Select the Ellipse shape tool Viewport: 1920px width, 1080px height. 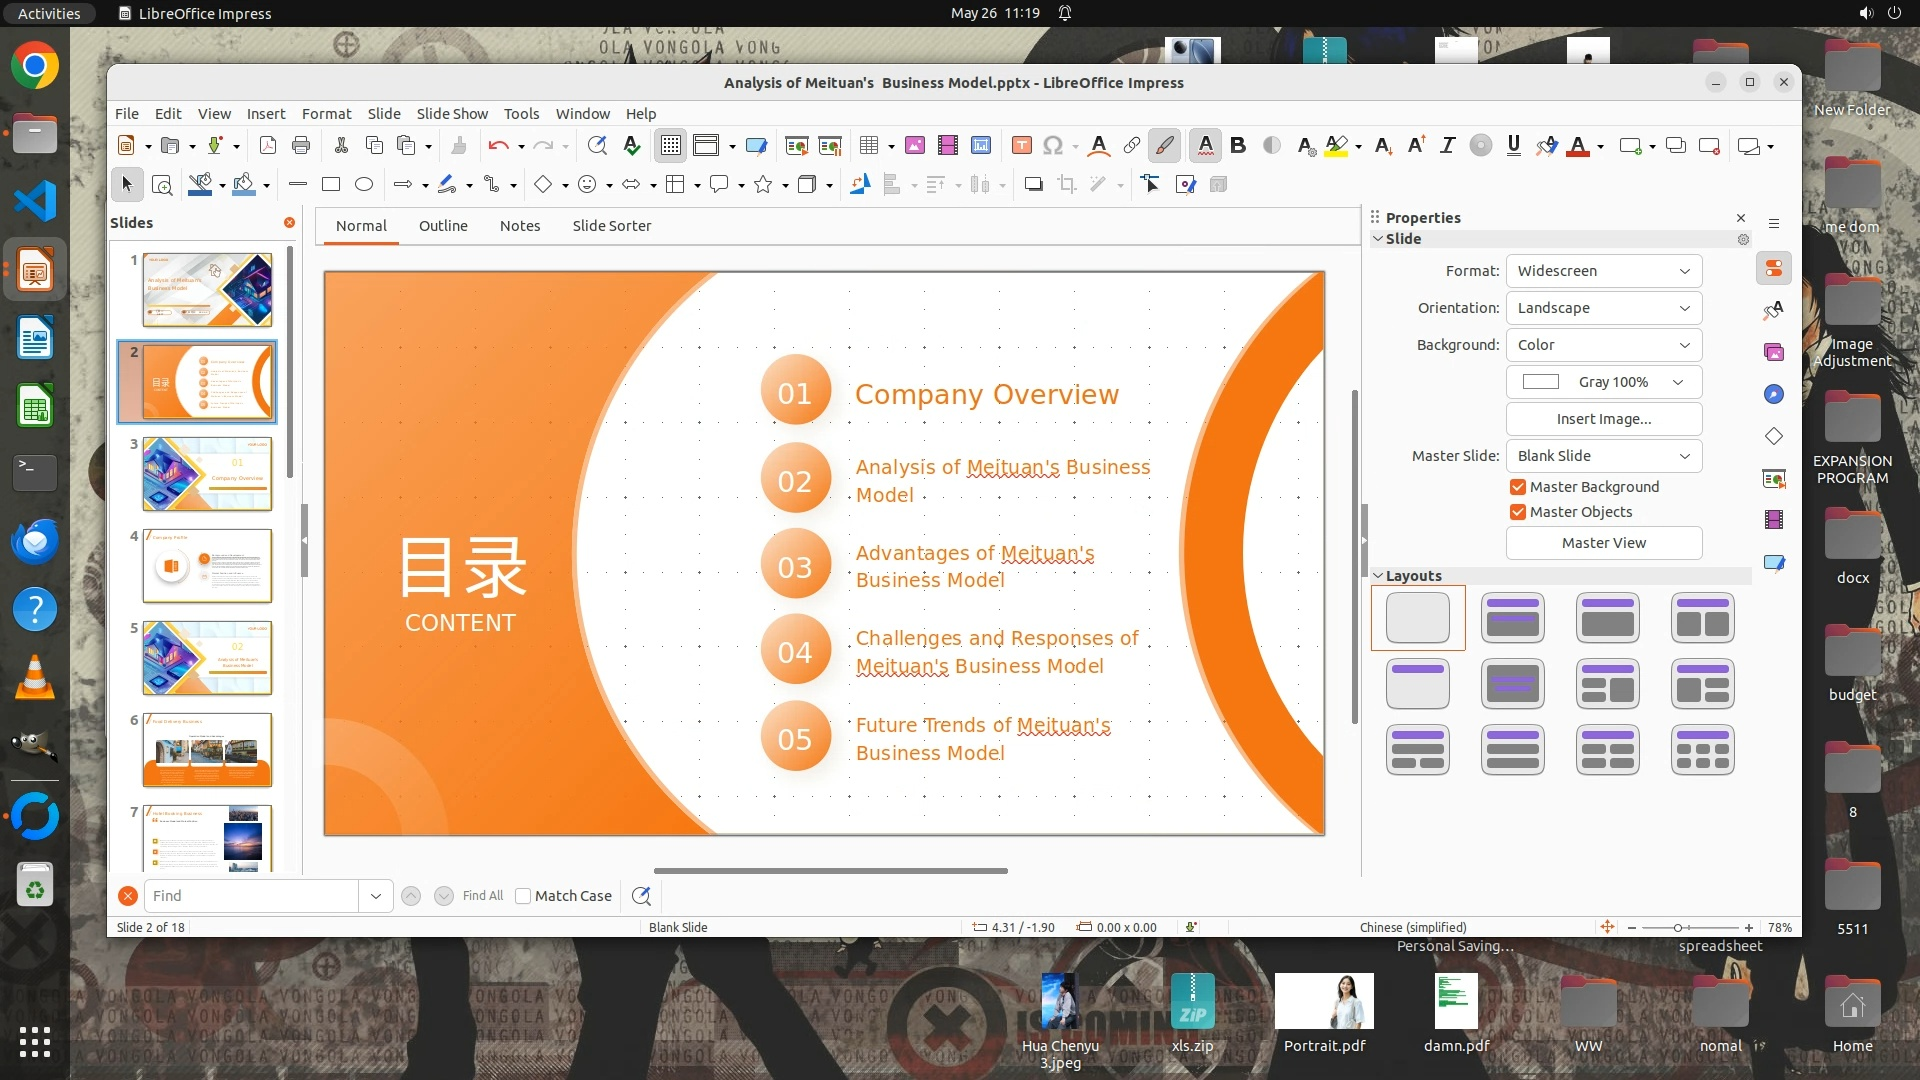[x=364, y=184]
